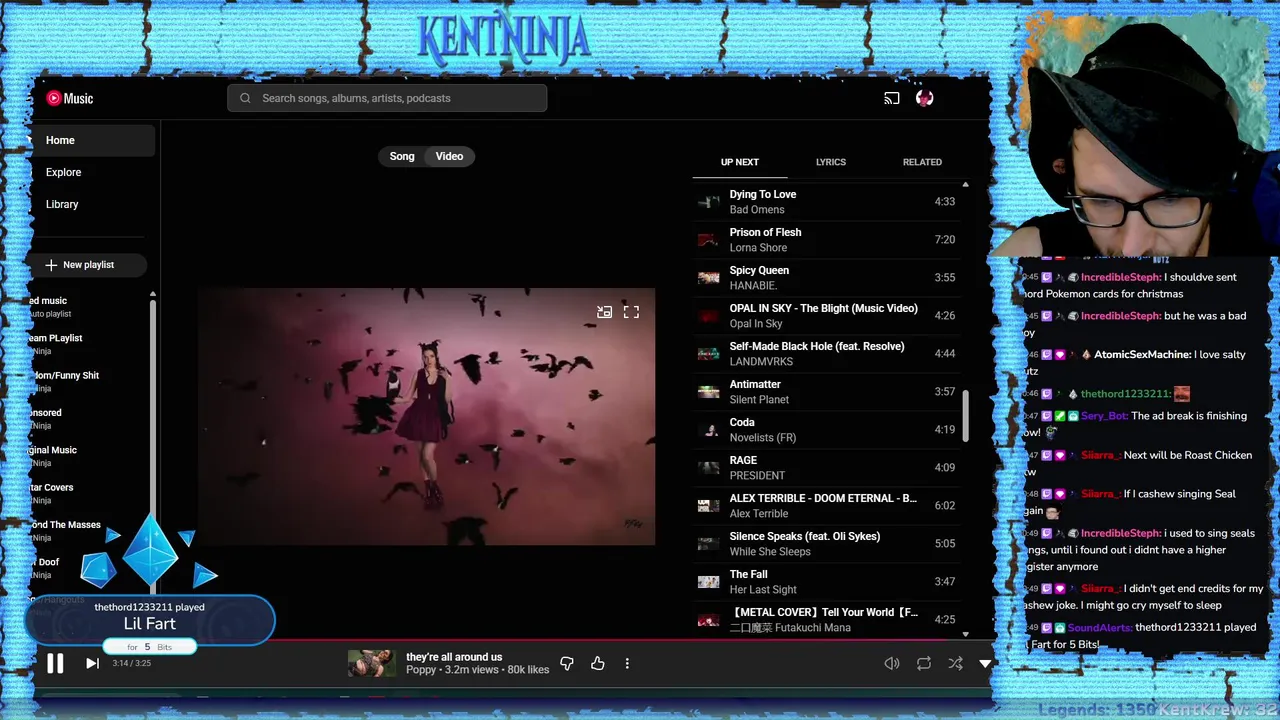The width and height of the screenshot is (1280, 720).
Task: Click the song title they're all around us
Action: click(x=454, y=657)
